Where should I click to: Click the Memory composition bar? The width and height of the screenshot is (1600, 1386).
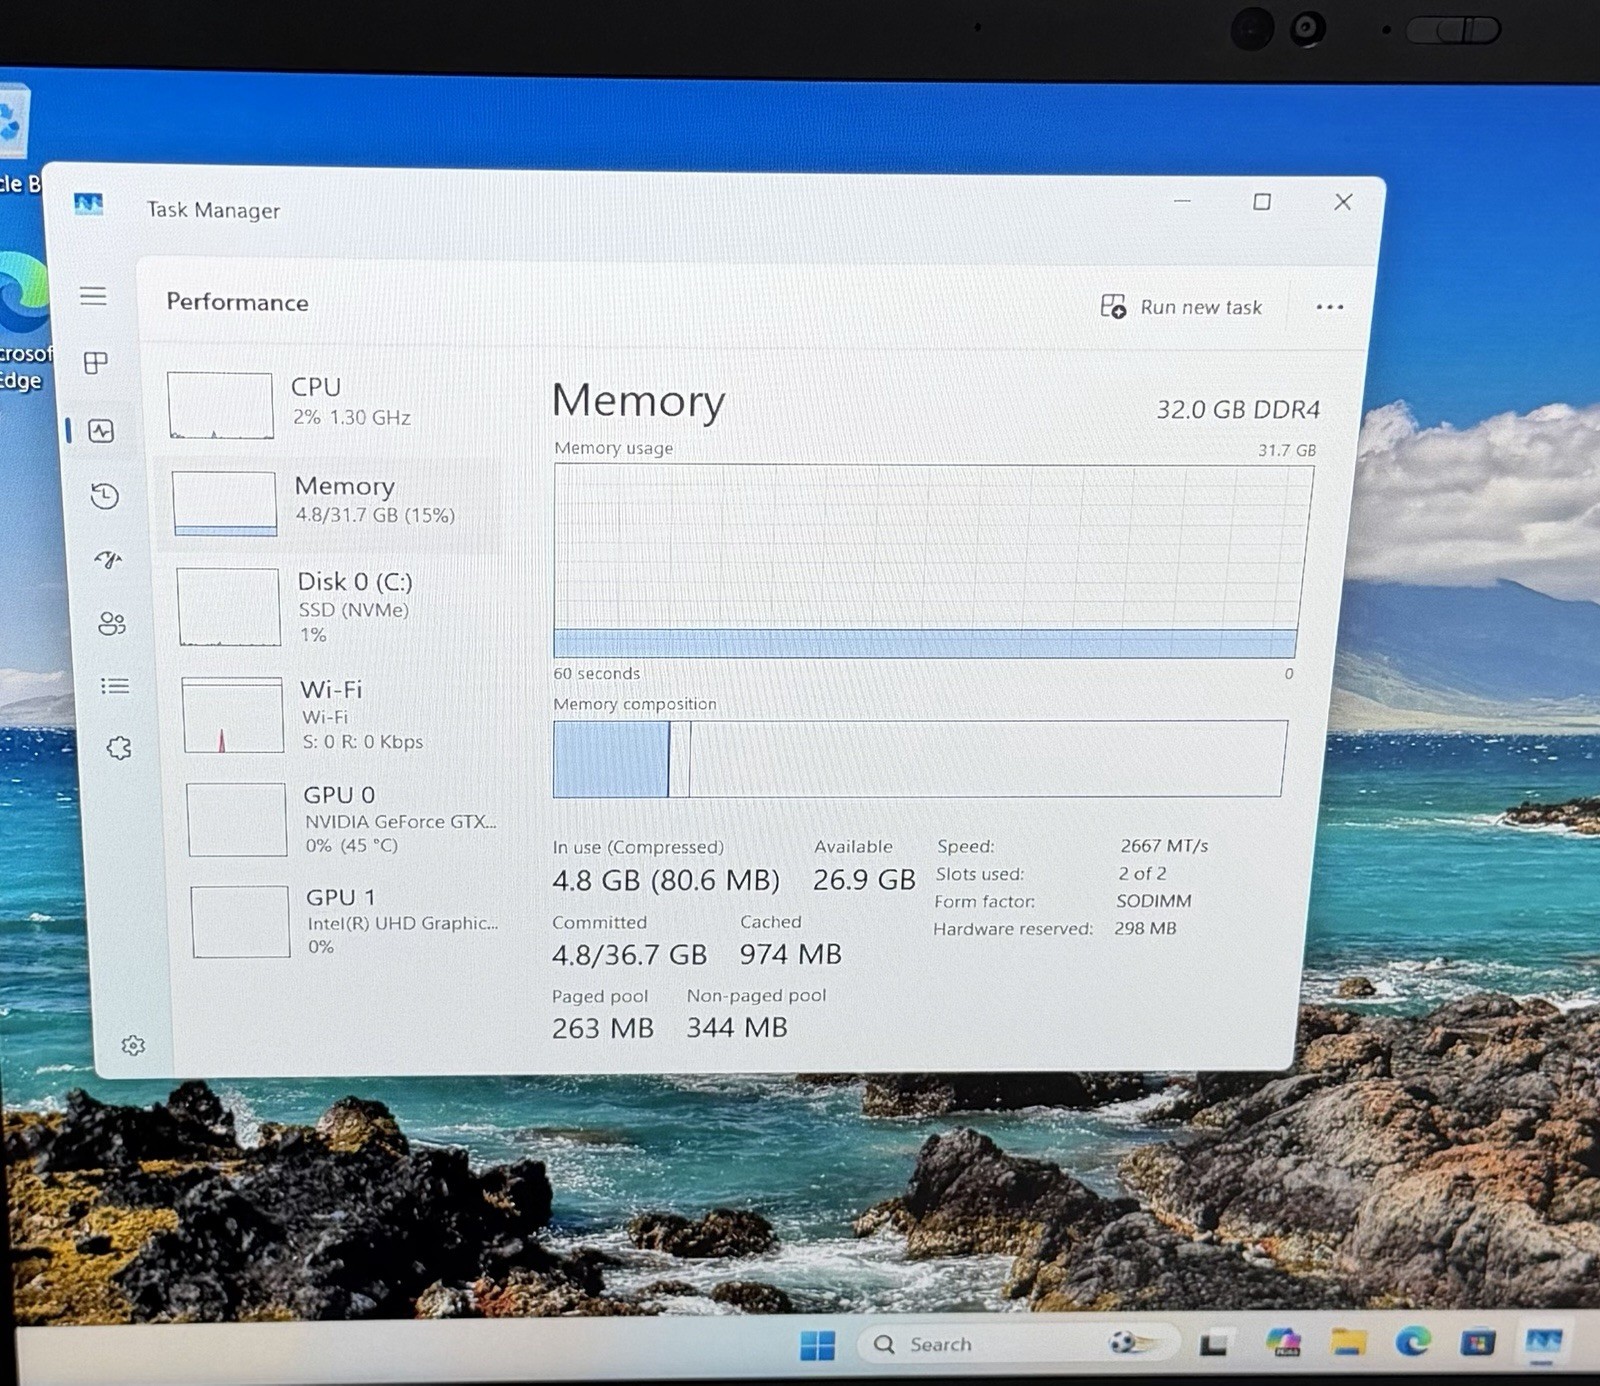tap(918, 759)
